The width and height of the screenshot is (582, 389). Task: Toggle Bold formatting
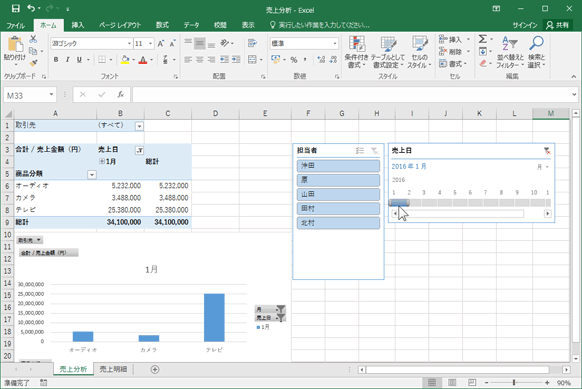[56, 59]
